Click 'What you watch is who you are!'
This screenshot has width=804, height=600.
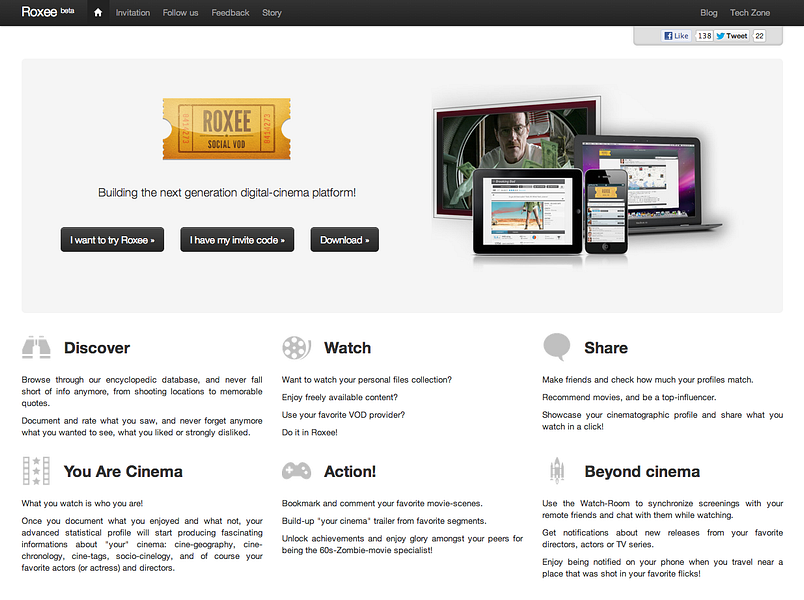tap(82, 503)
